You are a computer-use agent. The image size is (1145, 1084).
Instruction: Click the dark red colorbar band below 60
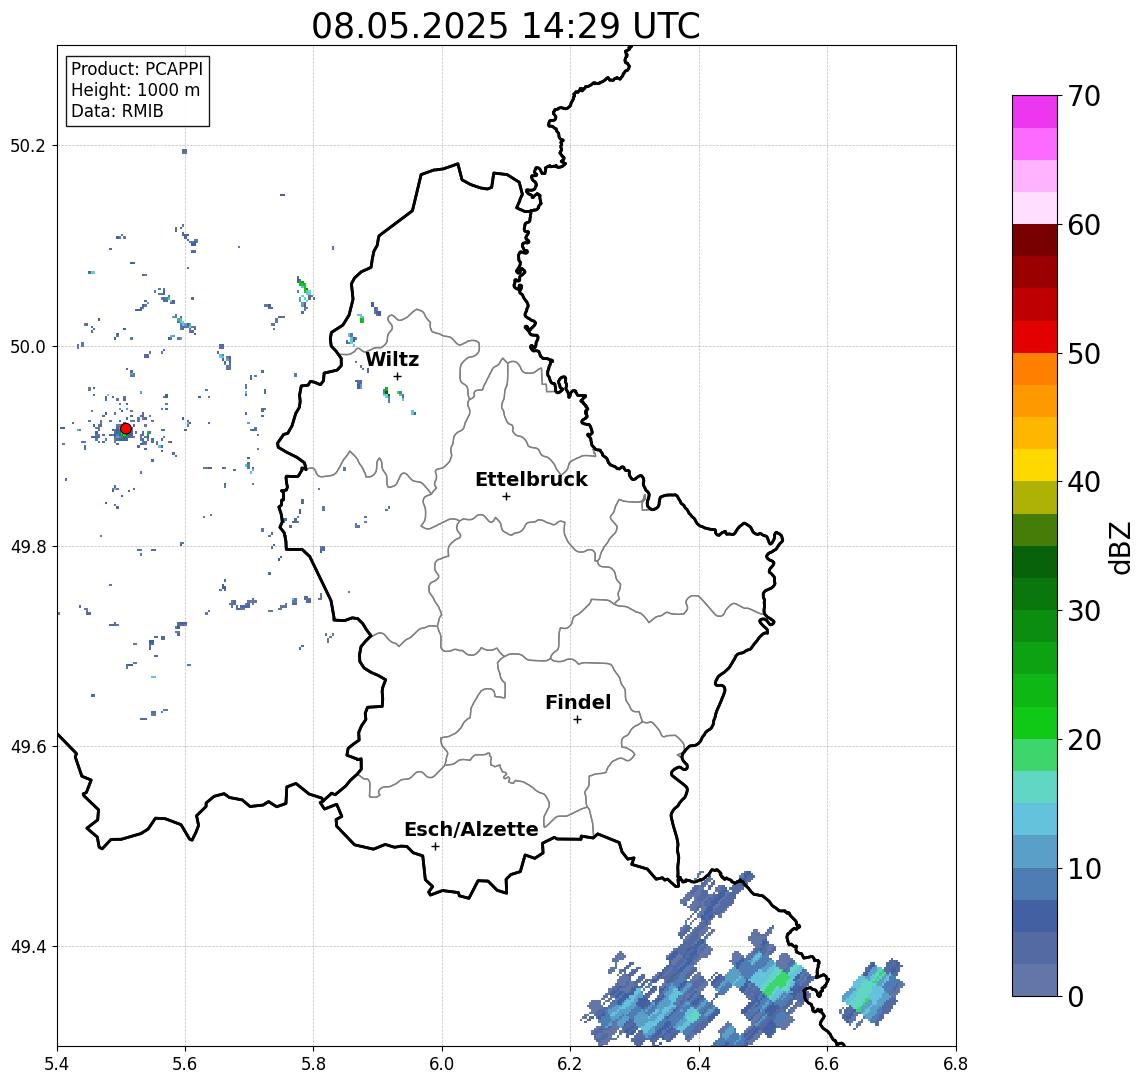pos(1035,240)
